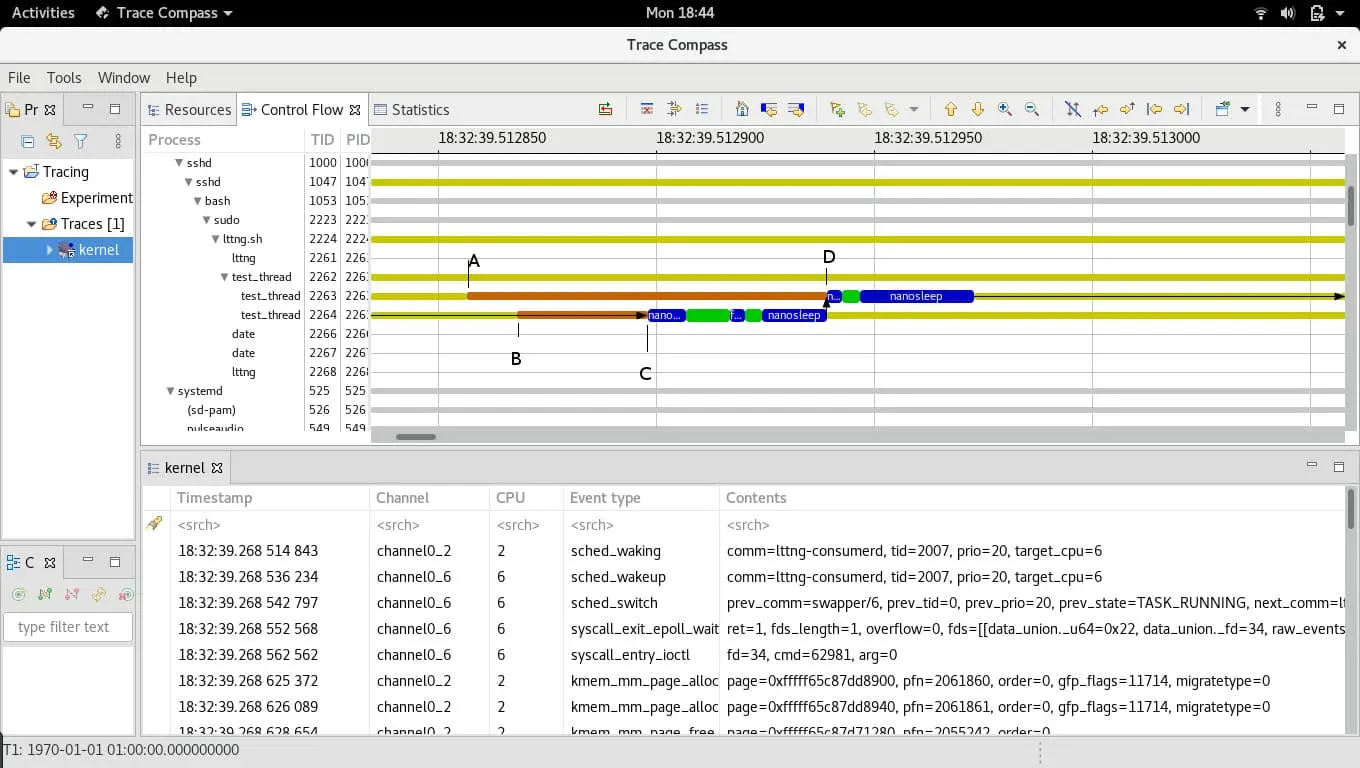
Task: Collapse the sudo process row
Action: [x=207, y=220]
